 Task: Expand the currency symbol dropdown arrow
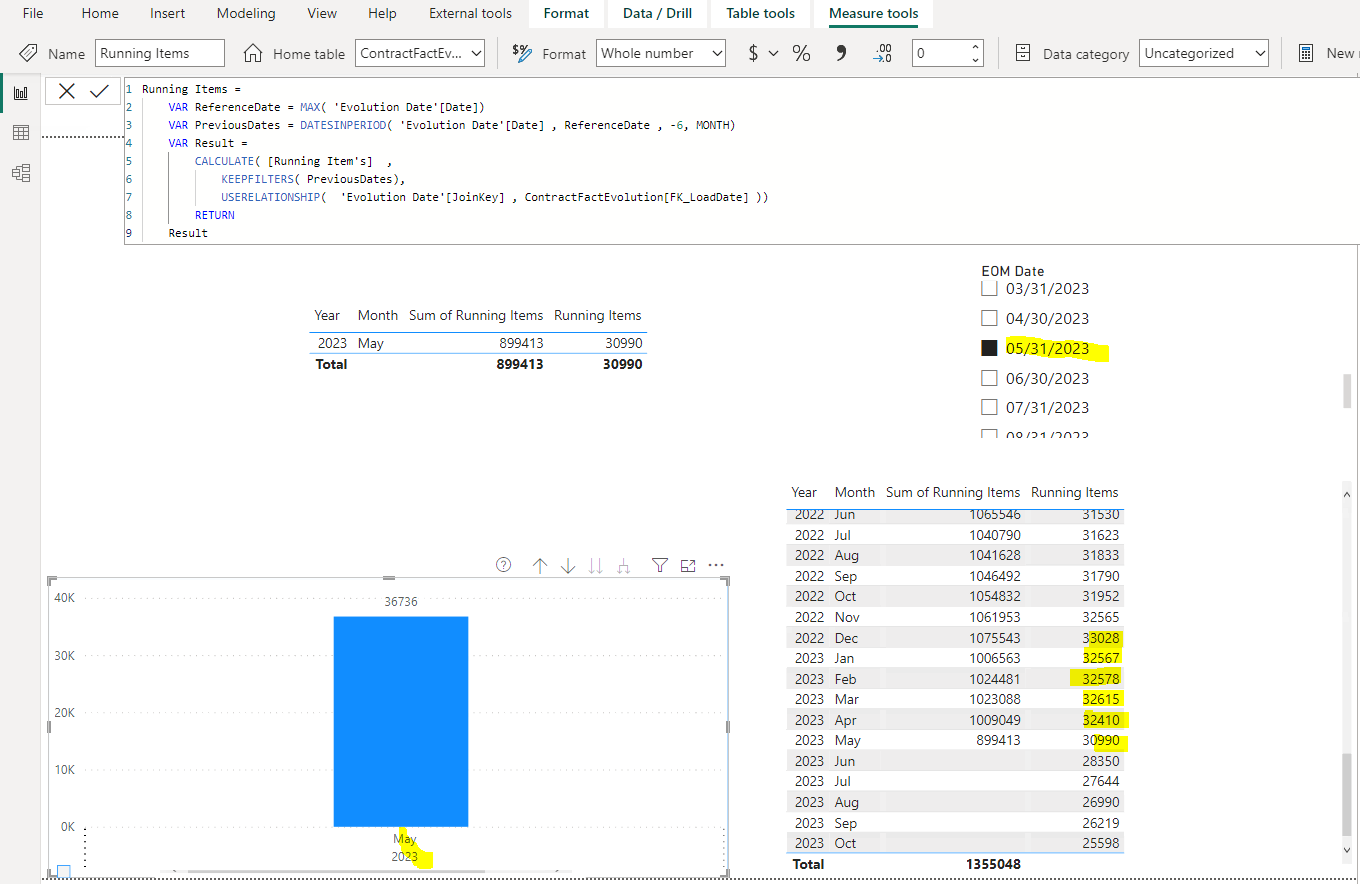pyautogui.click(x=773, y=53)
